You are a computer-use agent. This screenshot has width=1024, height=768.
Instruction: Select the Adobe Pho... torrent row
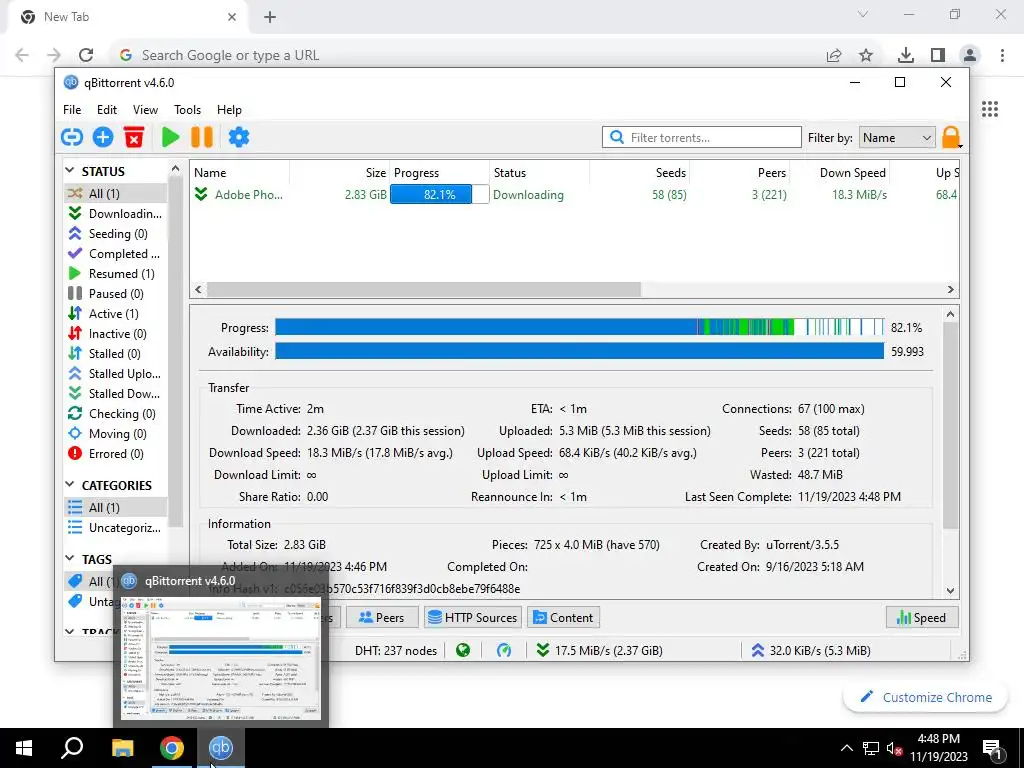click(574, 195)
